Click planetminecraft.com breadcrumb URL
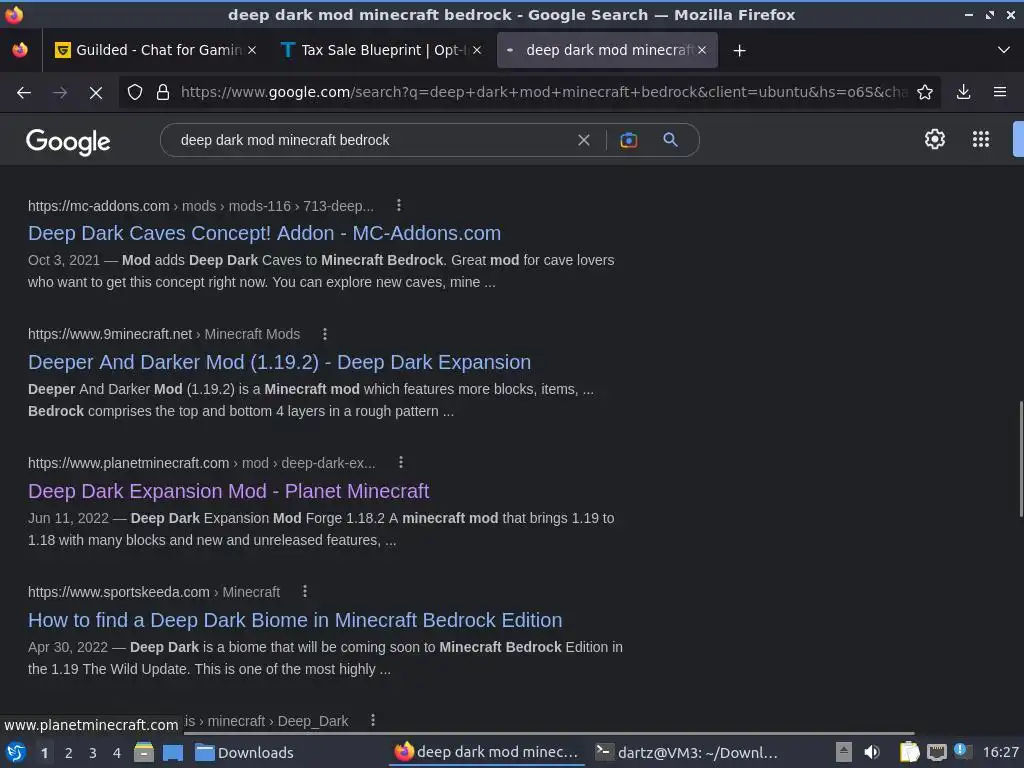The image size is (1024, 768). point(202,462)
